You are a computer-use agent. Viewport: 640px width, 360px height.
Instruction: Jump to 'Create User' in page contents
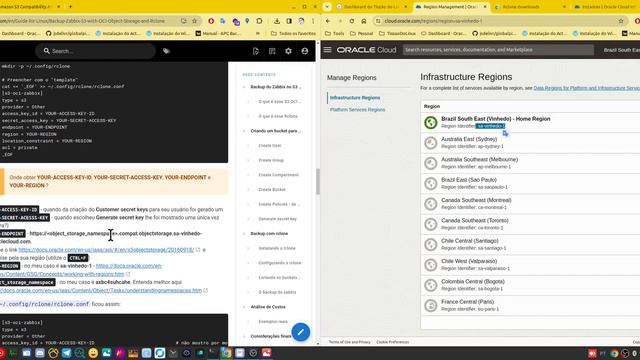click(x=270, y=146)
